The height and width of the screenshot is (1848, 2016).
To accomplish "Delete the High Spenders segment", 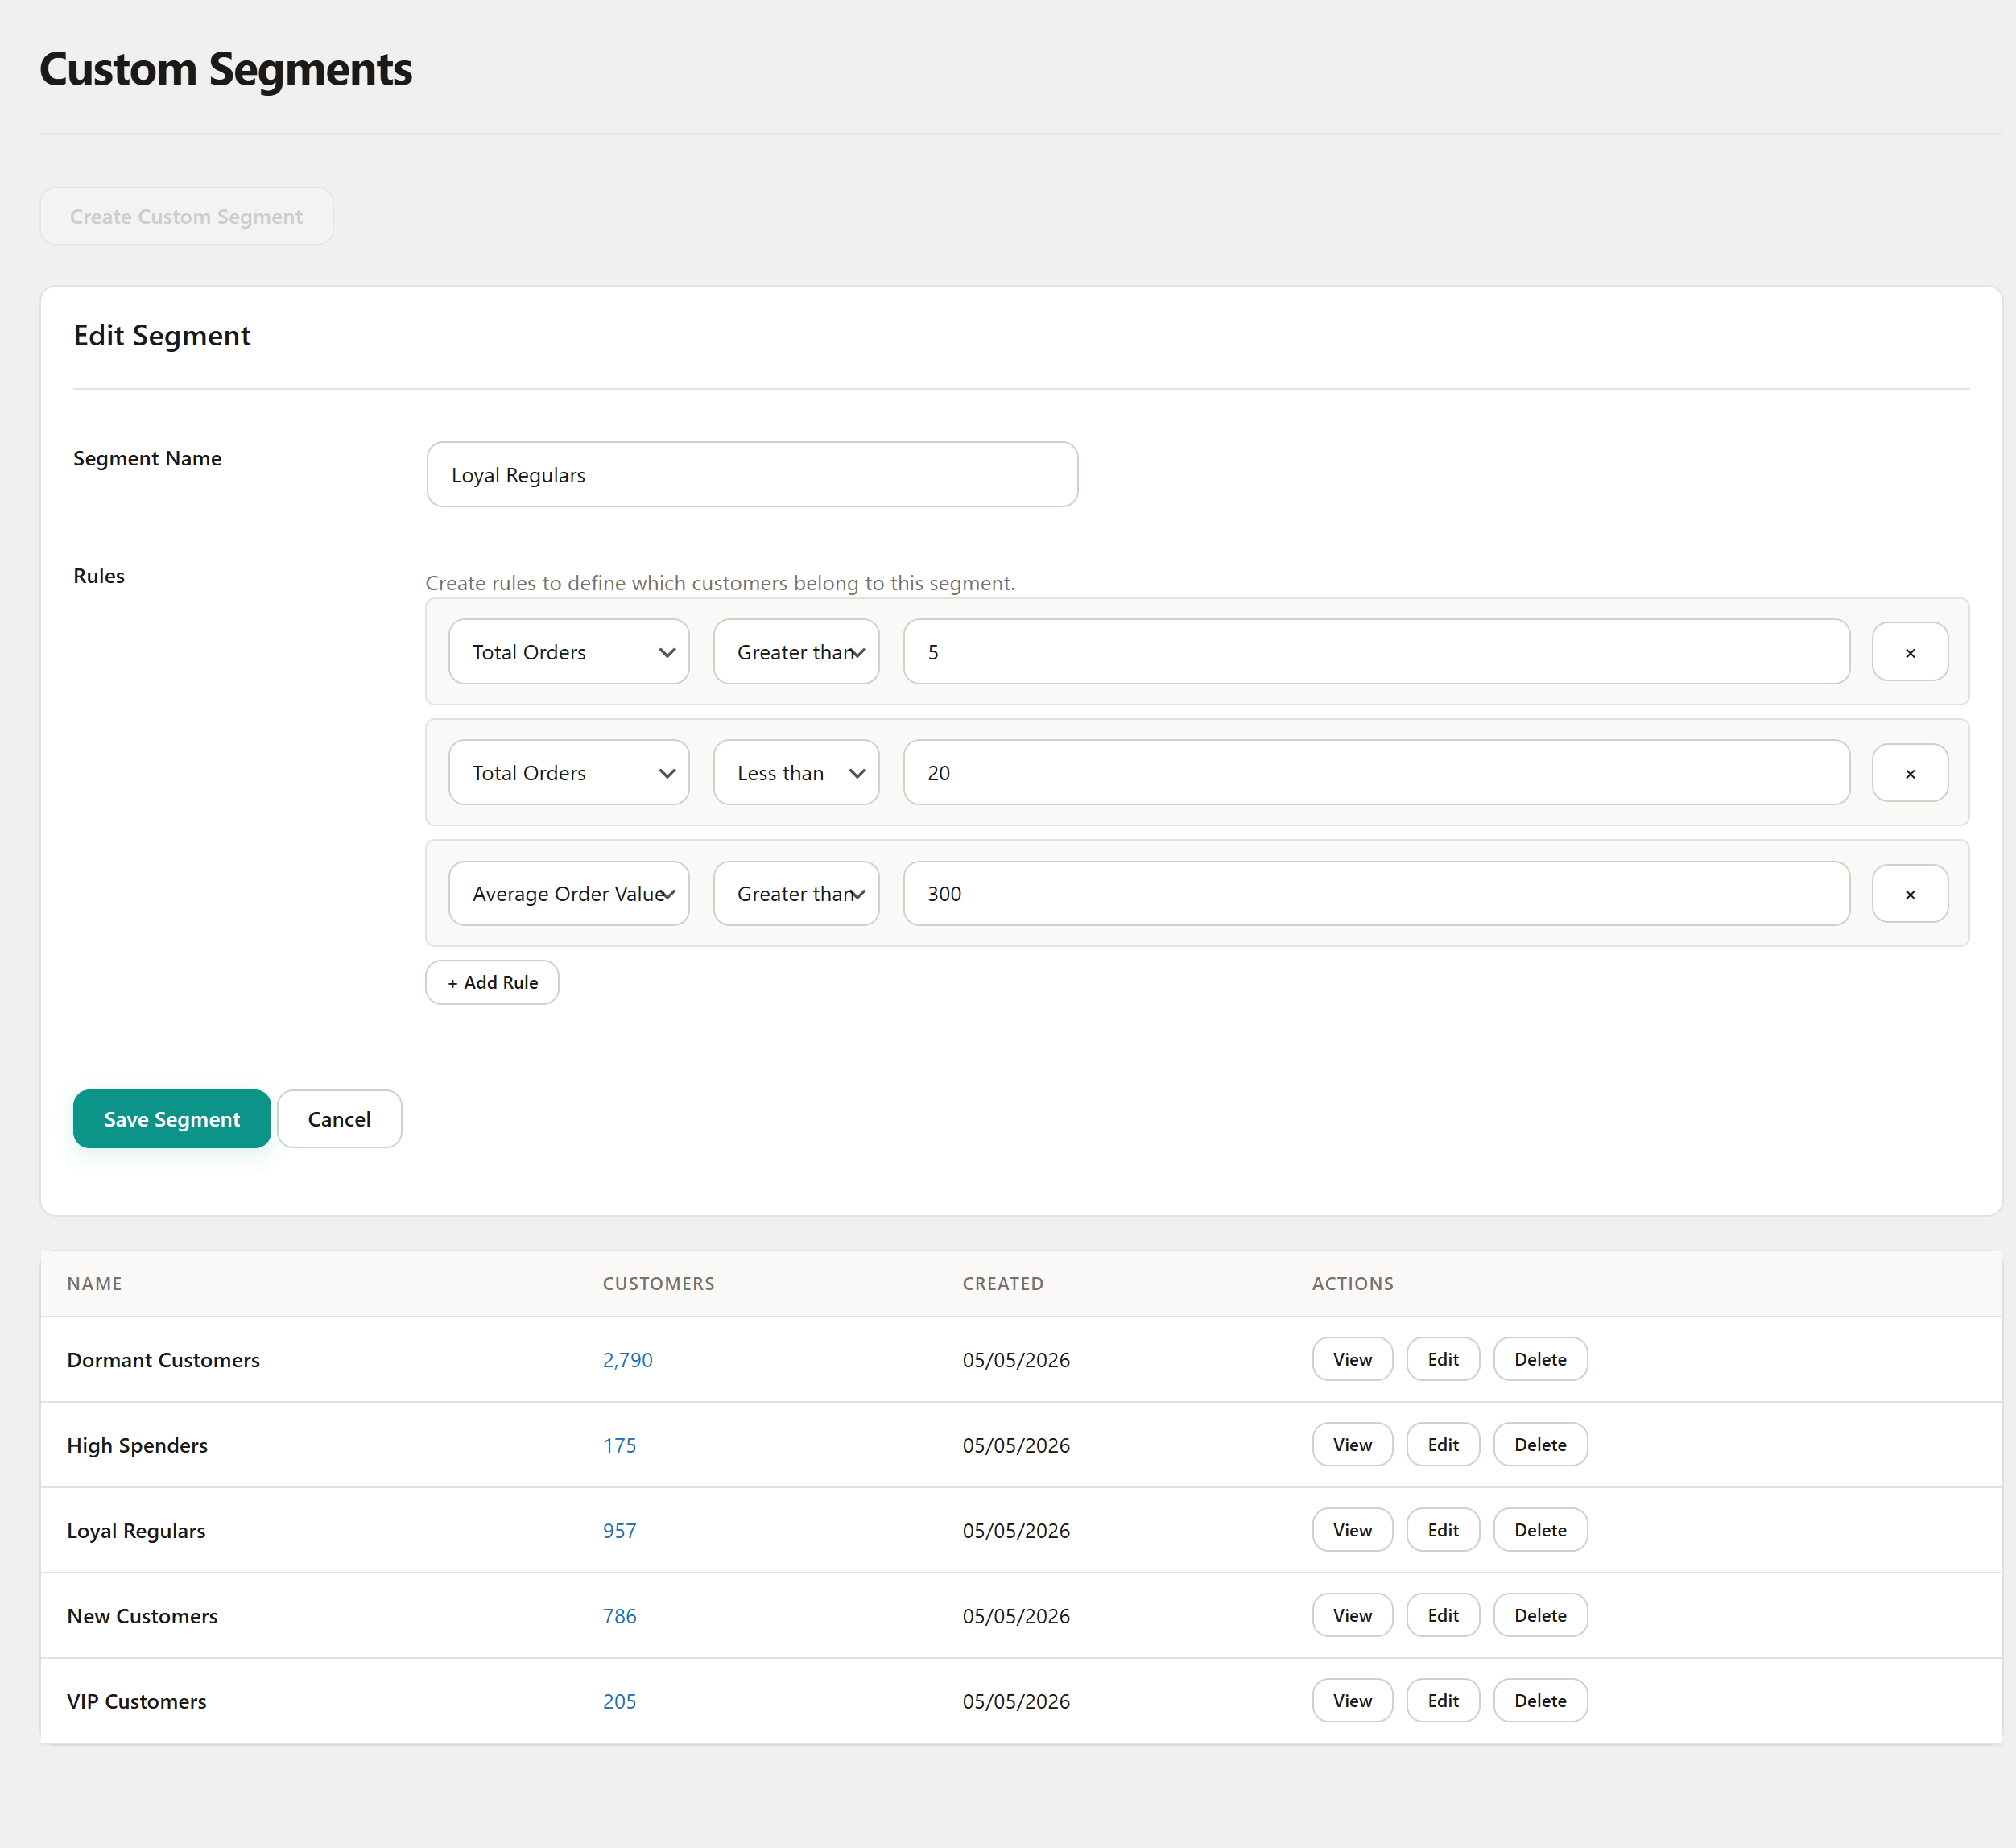I will click(x=1540, y=1445).
